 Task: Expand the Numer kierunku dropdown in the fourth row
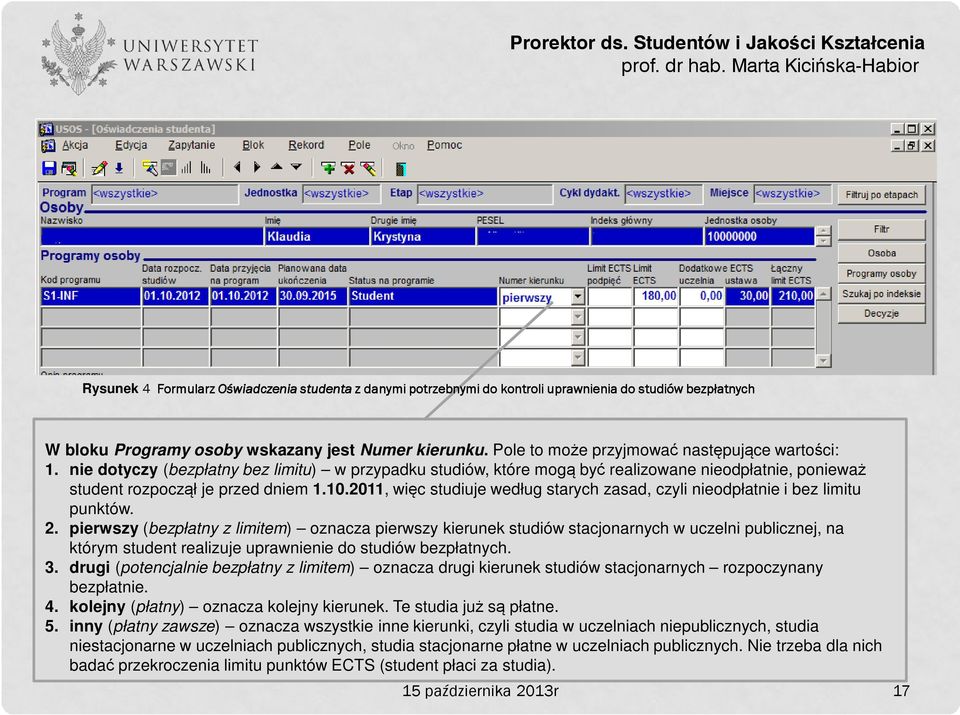pos(577,358)
